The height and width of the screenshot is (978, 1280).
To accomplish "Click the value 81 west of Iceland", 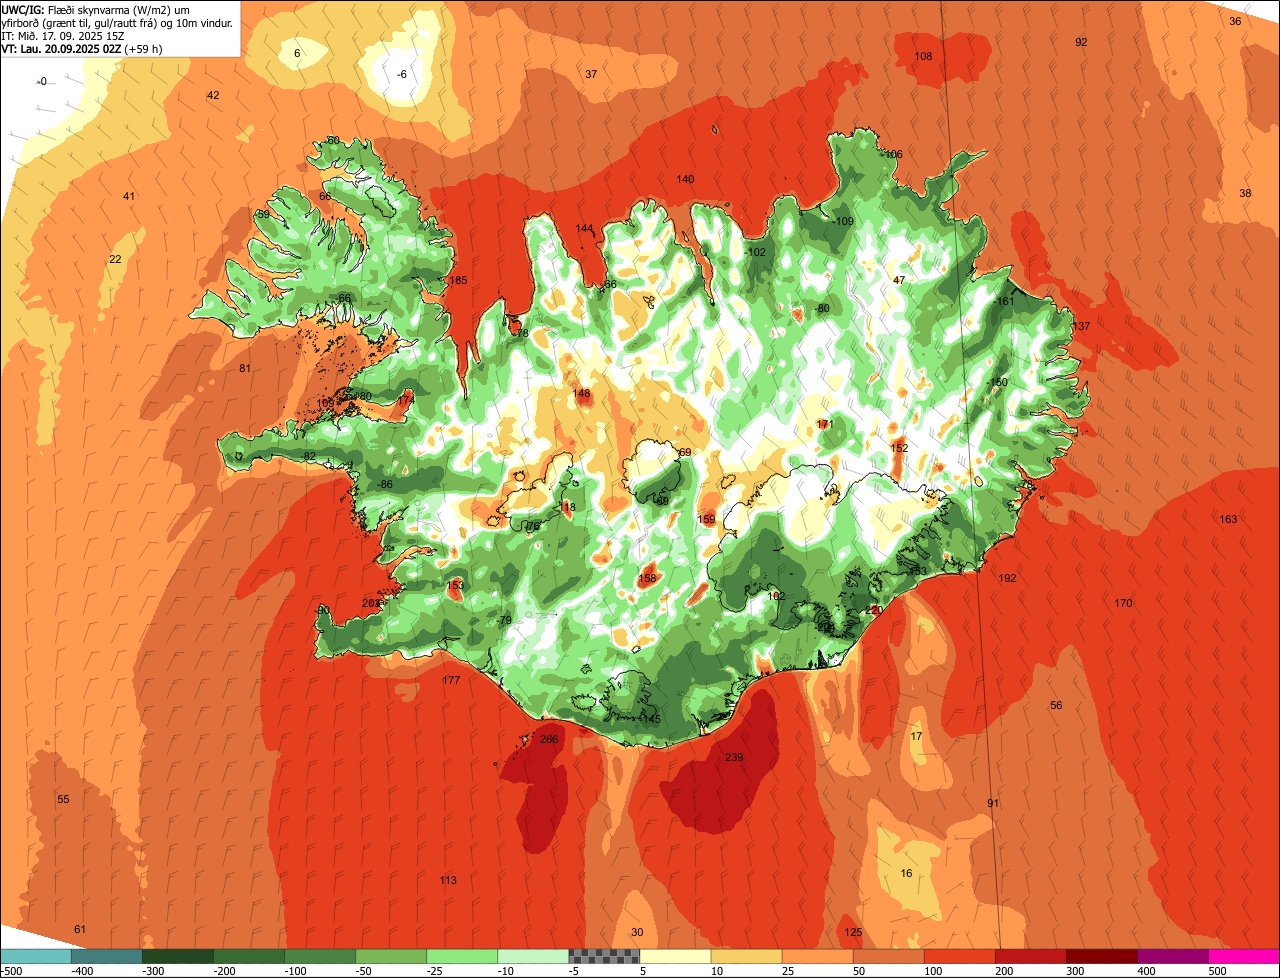I will click(245, 368).
